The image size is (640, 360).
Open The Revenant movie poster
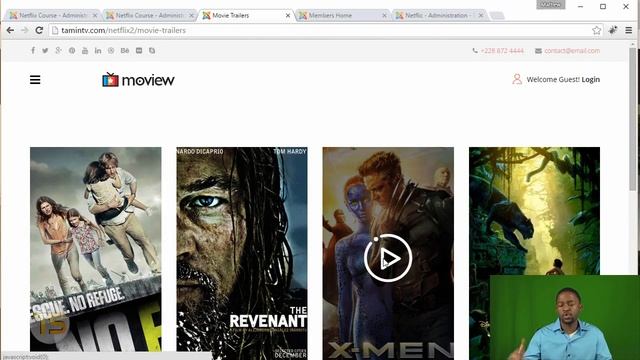click(242, 253)
